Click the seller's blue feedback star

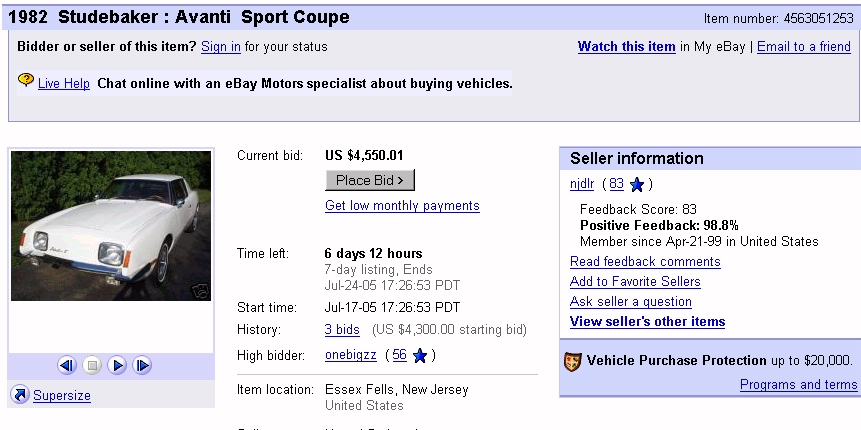pyautogui.click(x=637, y=184)
